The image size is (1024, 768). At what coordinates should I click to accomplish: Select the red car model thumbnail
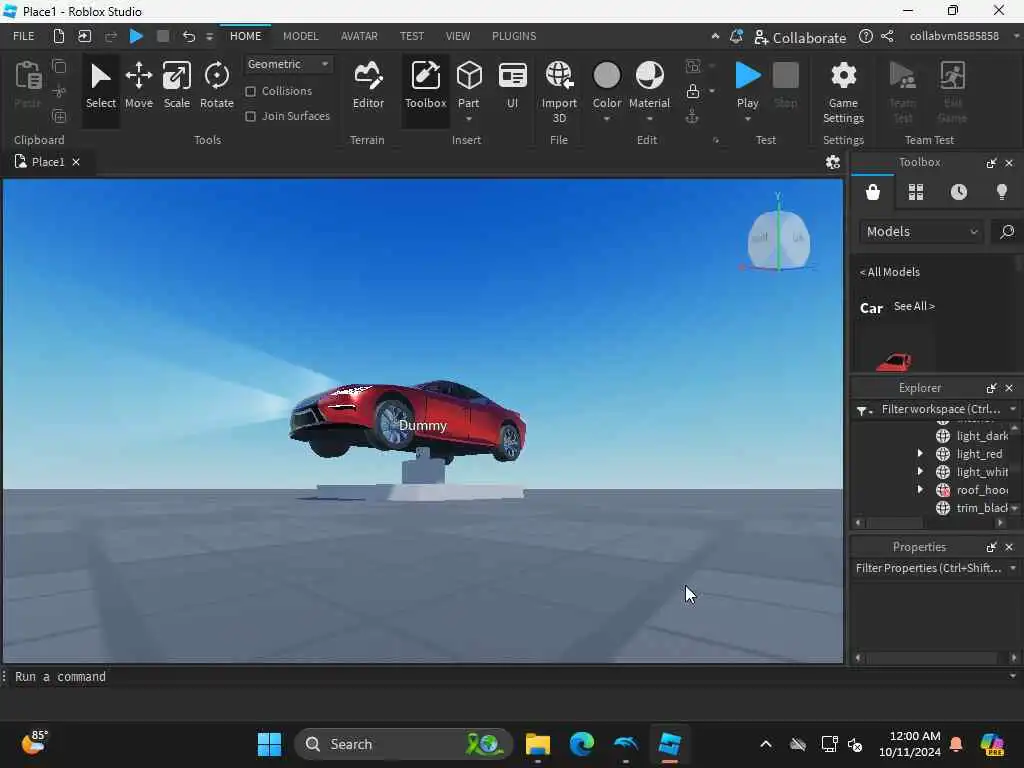894,361
